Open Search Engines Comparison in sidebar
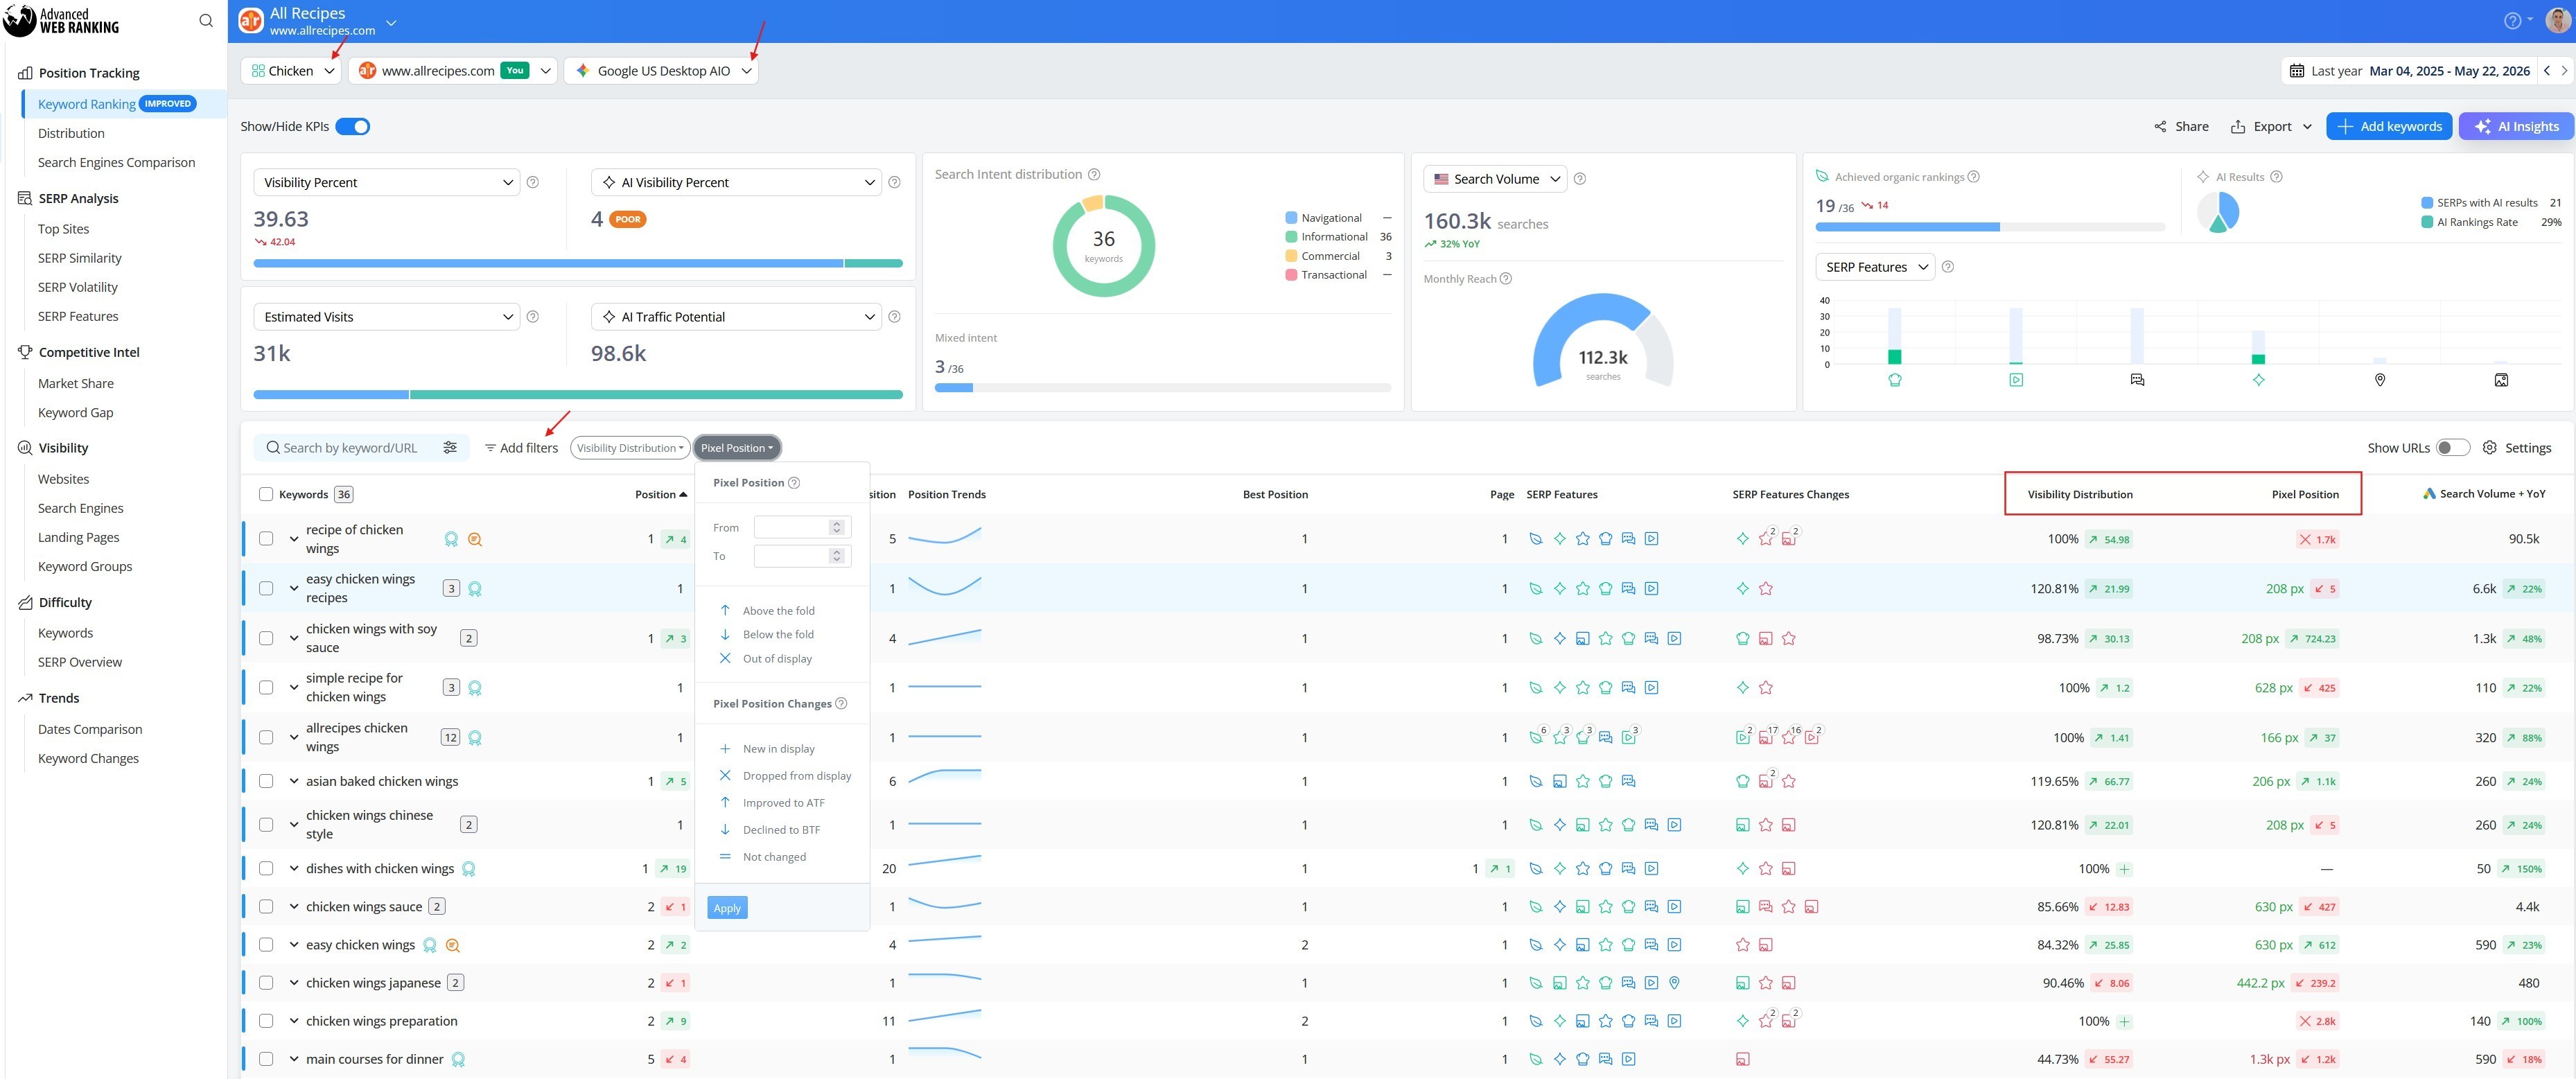The width and height of the screenshot is (2576, 1079). point(117,162)
